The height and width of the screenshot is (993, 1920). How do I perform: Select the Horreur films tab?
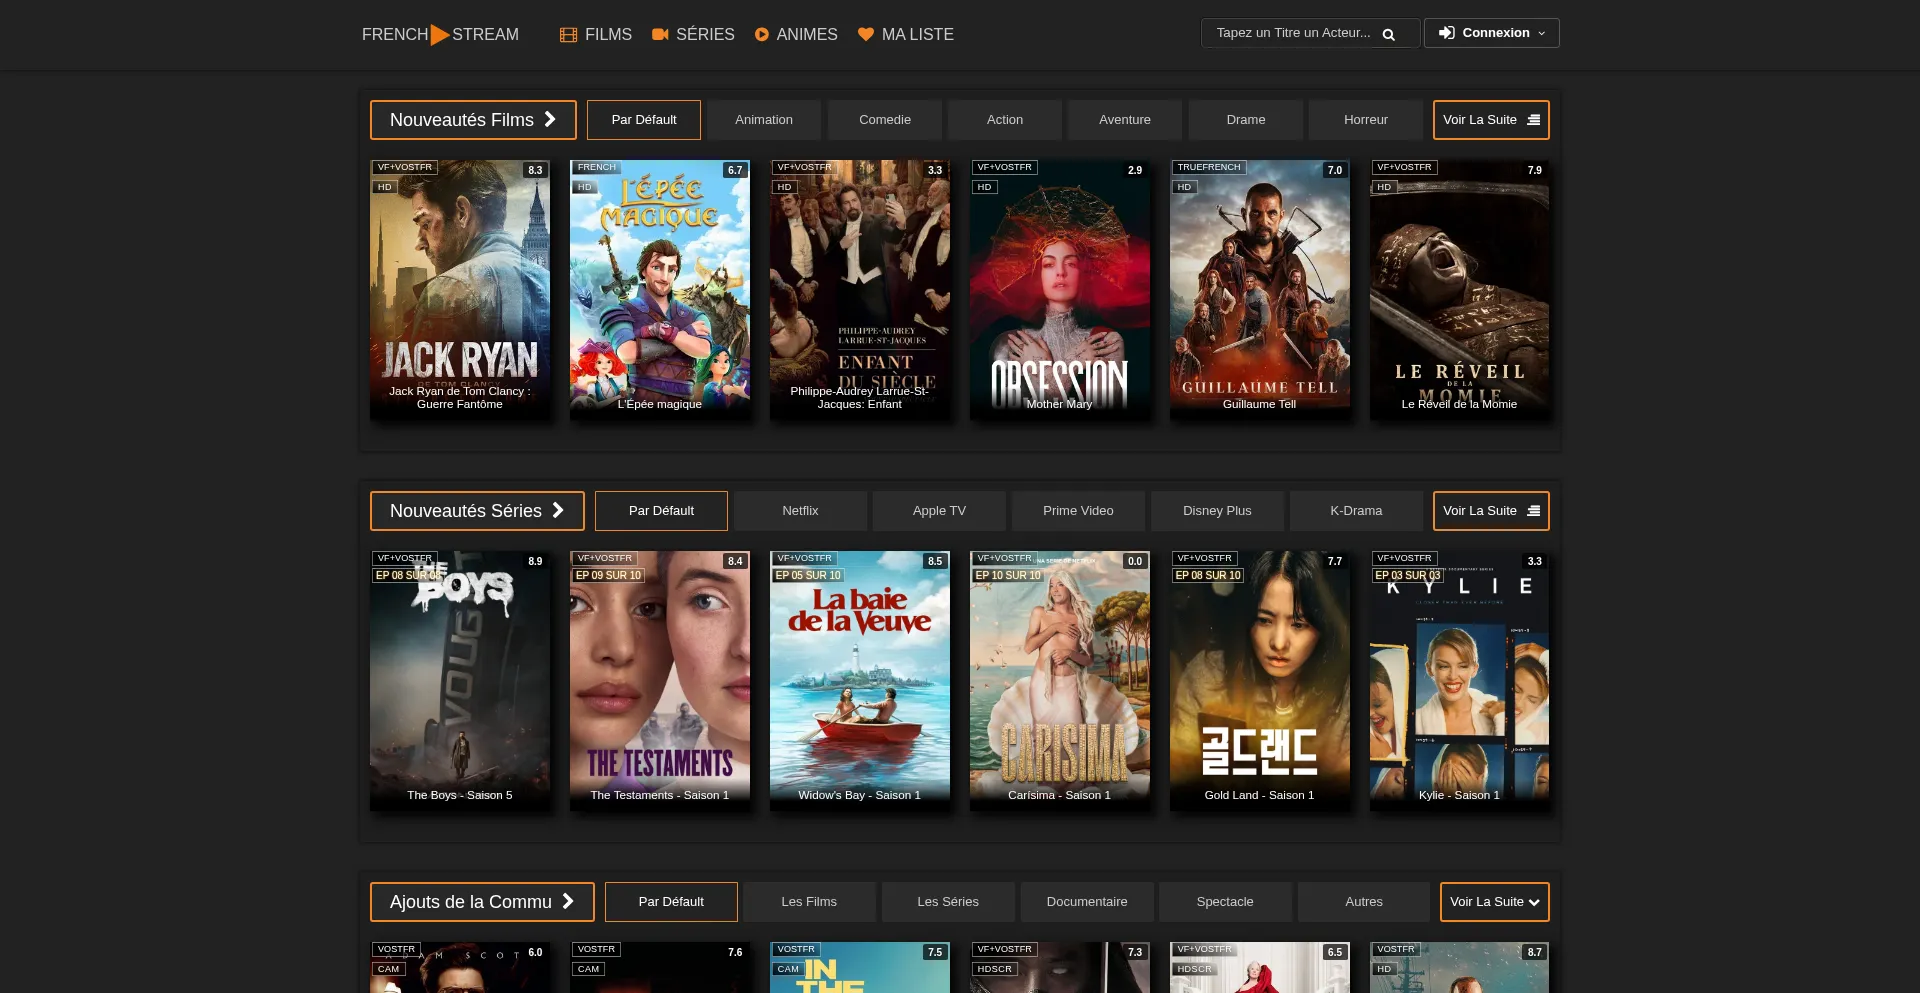tap(1366, 120)
